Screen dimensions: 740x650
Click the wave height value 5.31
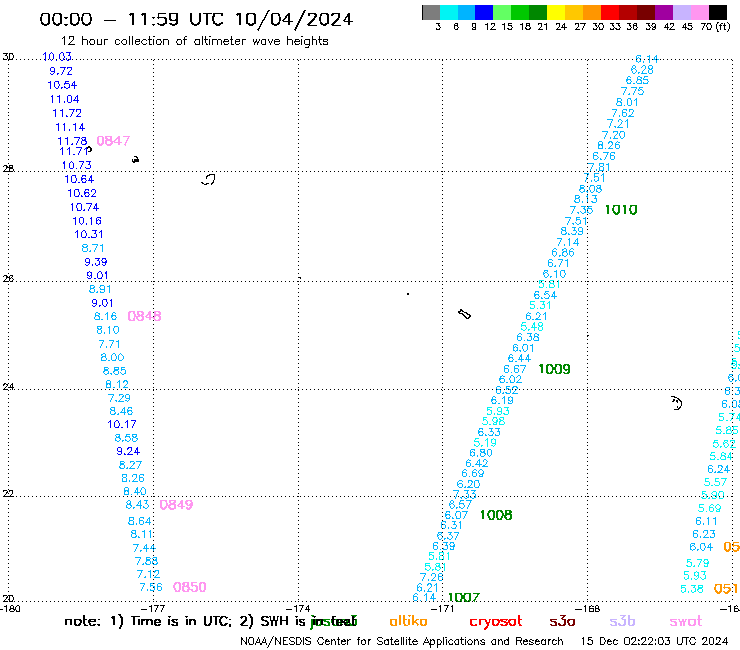[x=540, y=305]
